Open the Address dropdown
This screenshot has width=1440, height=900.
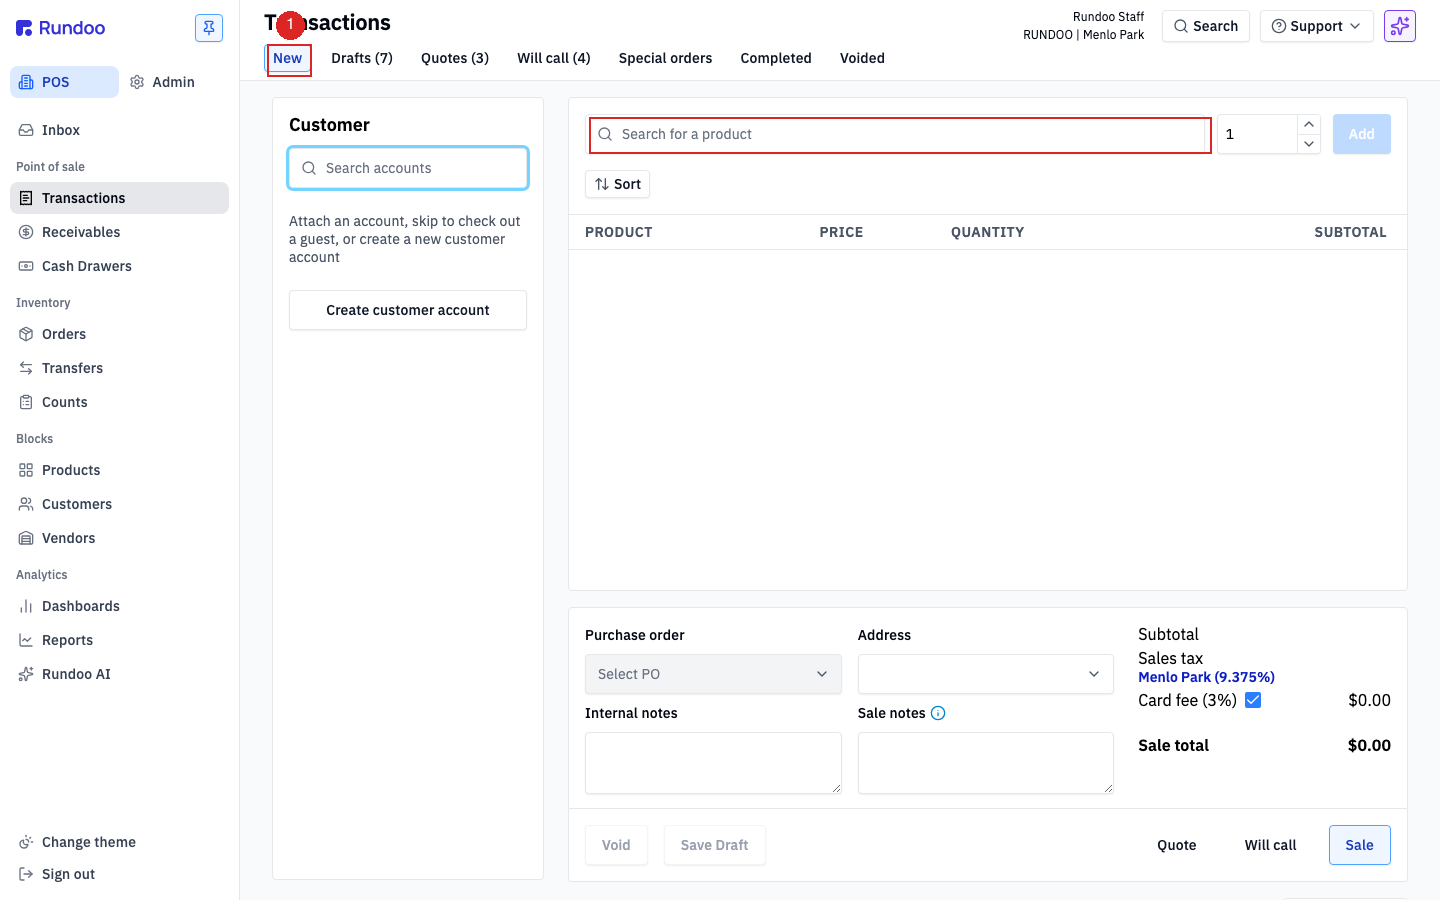(x=986, y=674)
